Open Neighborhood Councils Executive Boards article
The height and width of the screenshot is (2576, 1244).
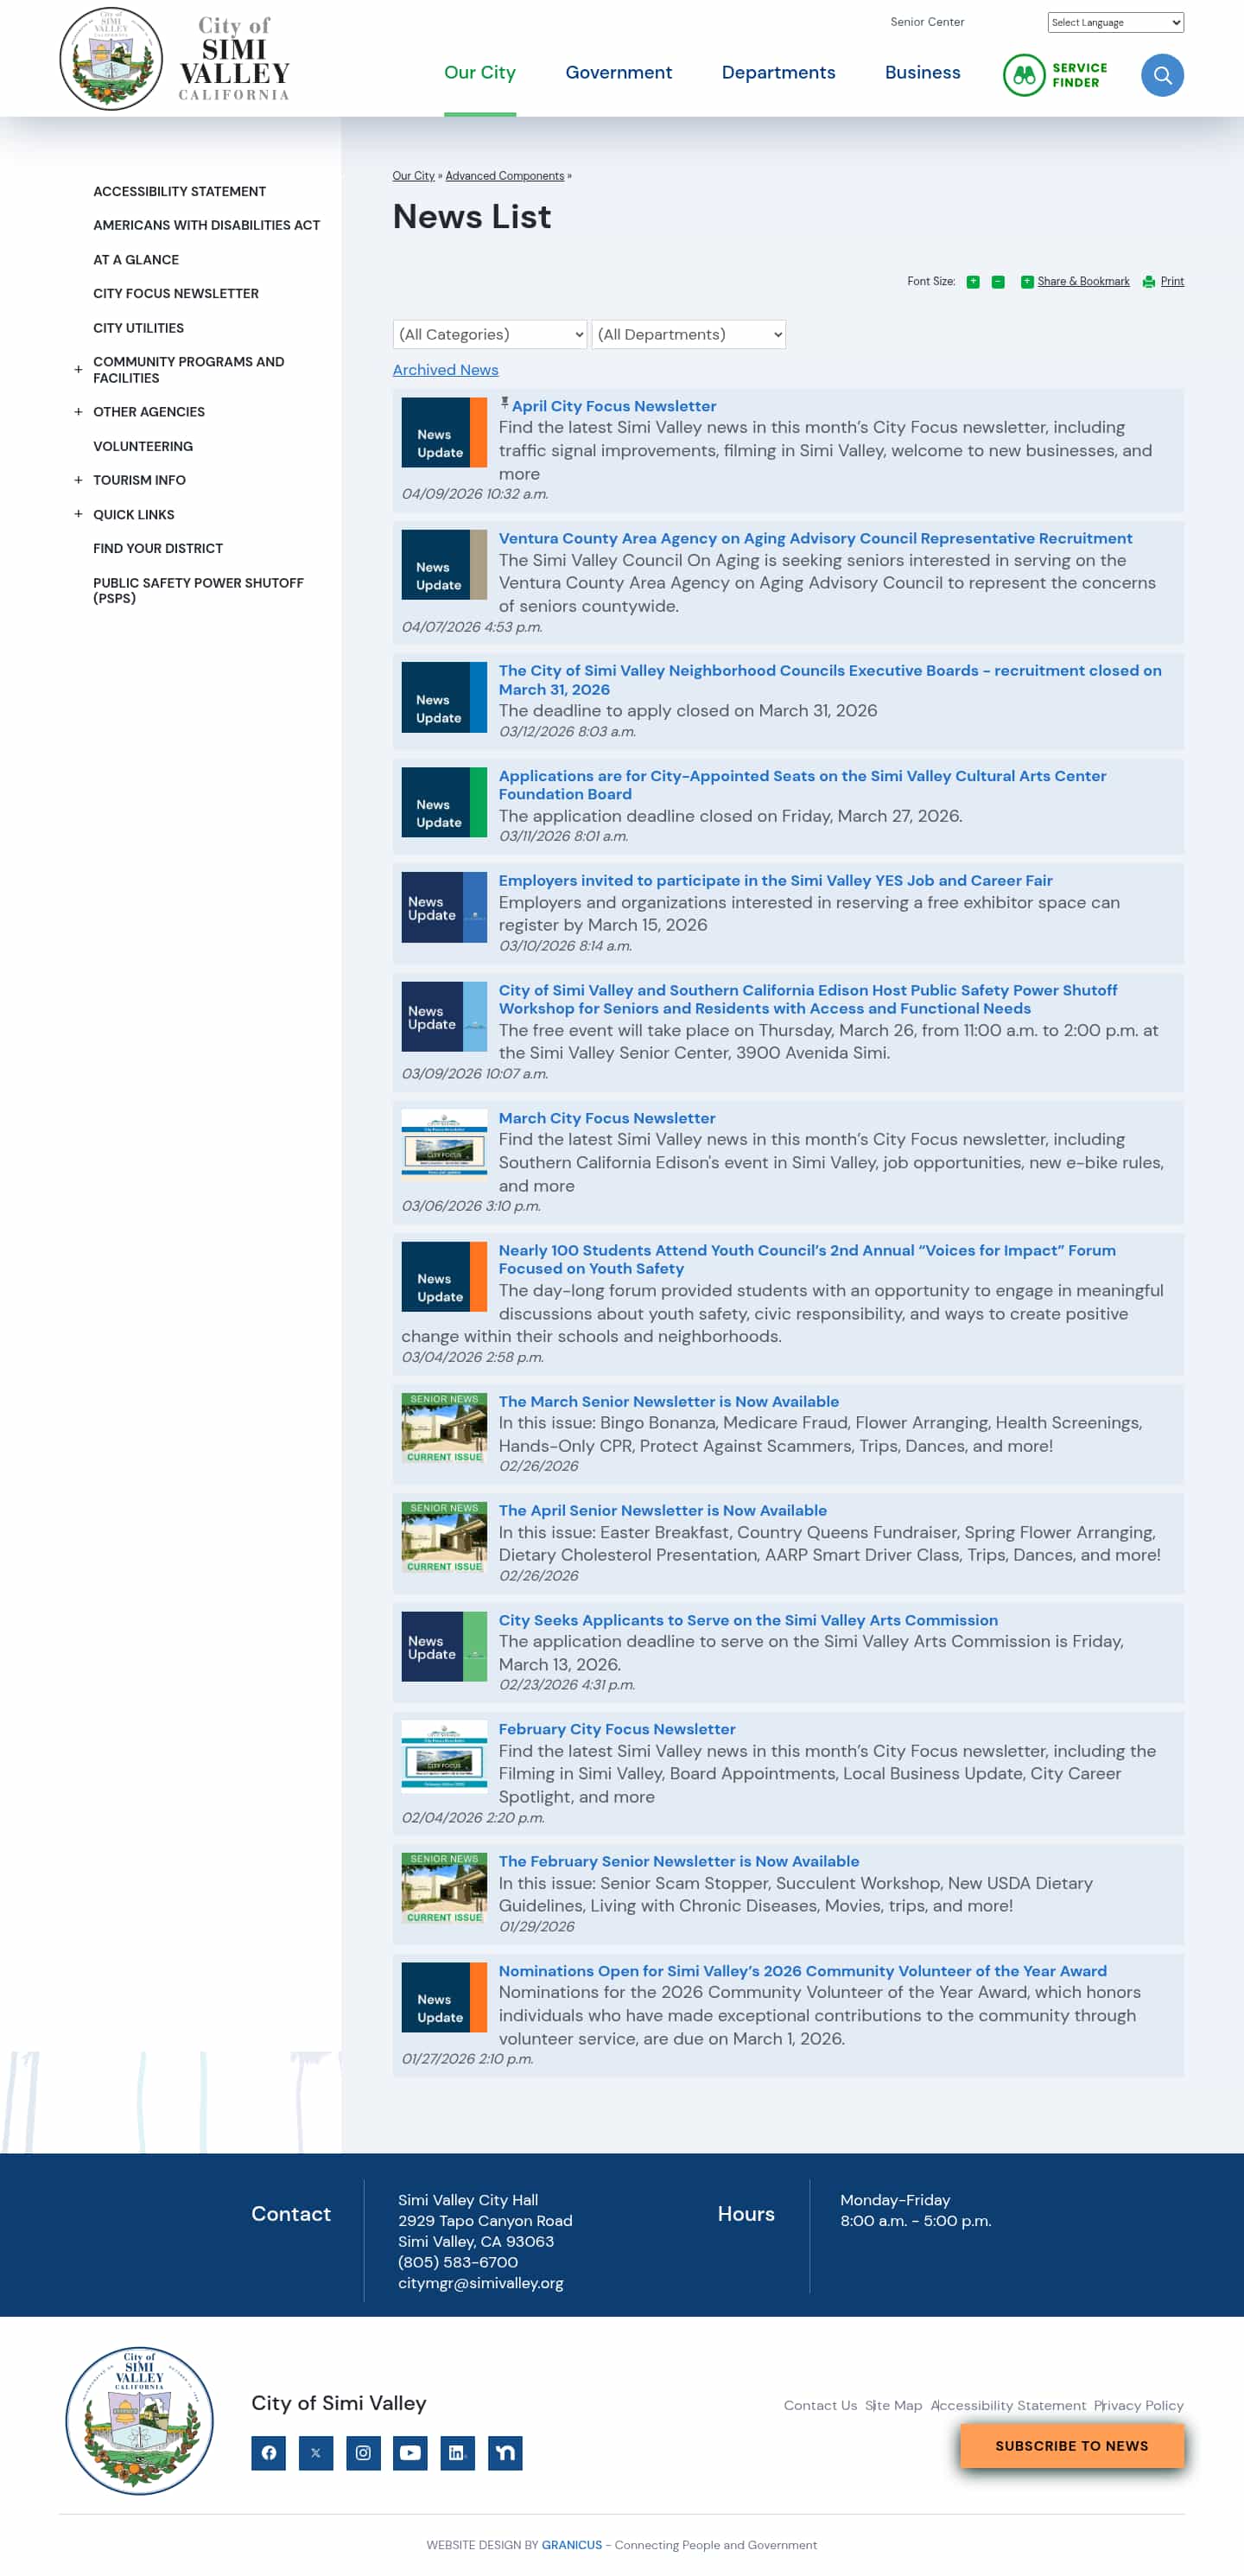point(830,680)
